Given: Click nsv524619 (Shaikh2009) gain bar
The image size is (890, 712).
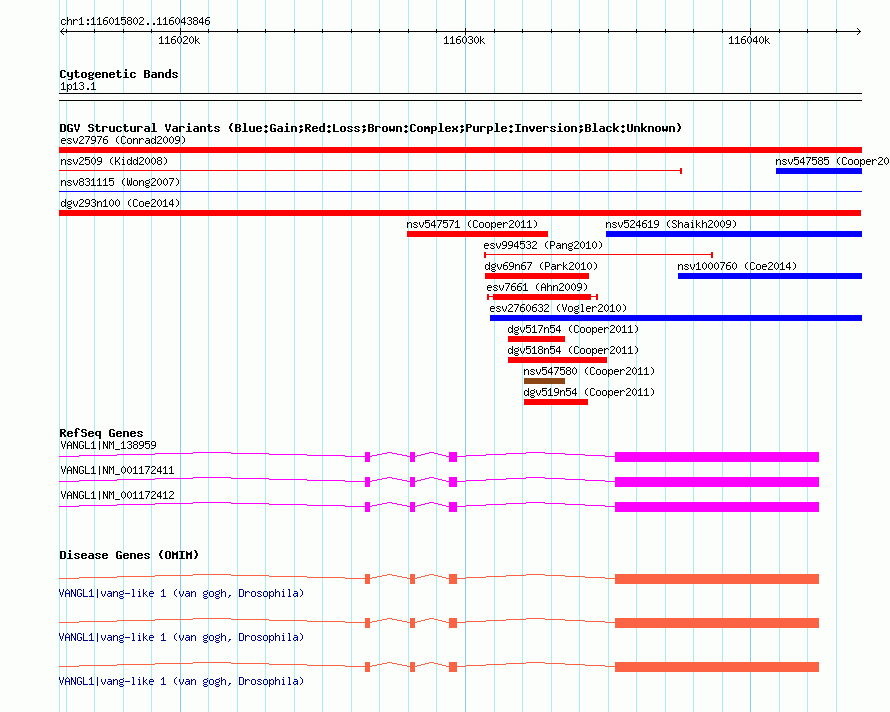Looking at the screenshot, I should (x=734, y=234).
